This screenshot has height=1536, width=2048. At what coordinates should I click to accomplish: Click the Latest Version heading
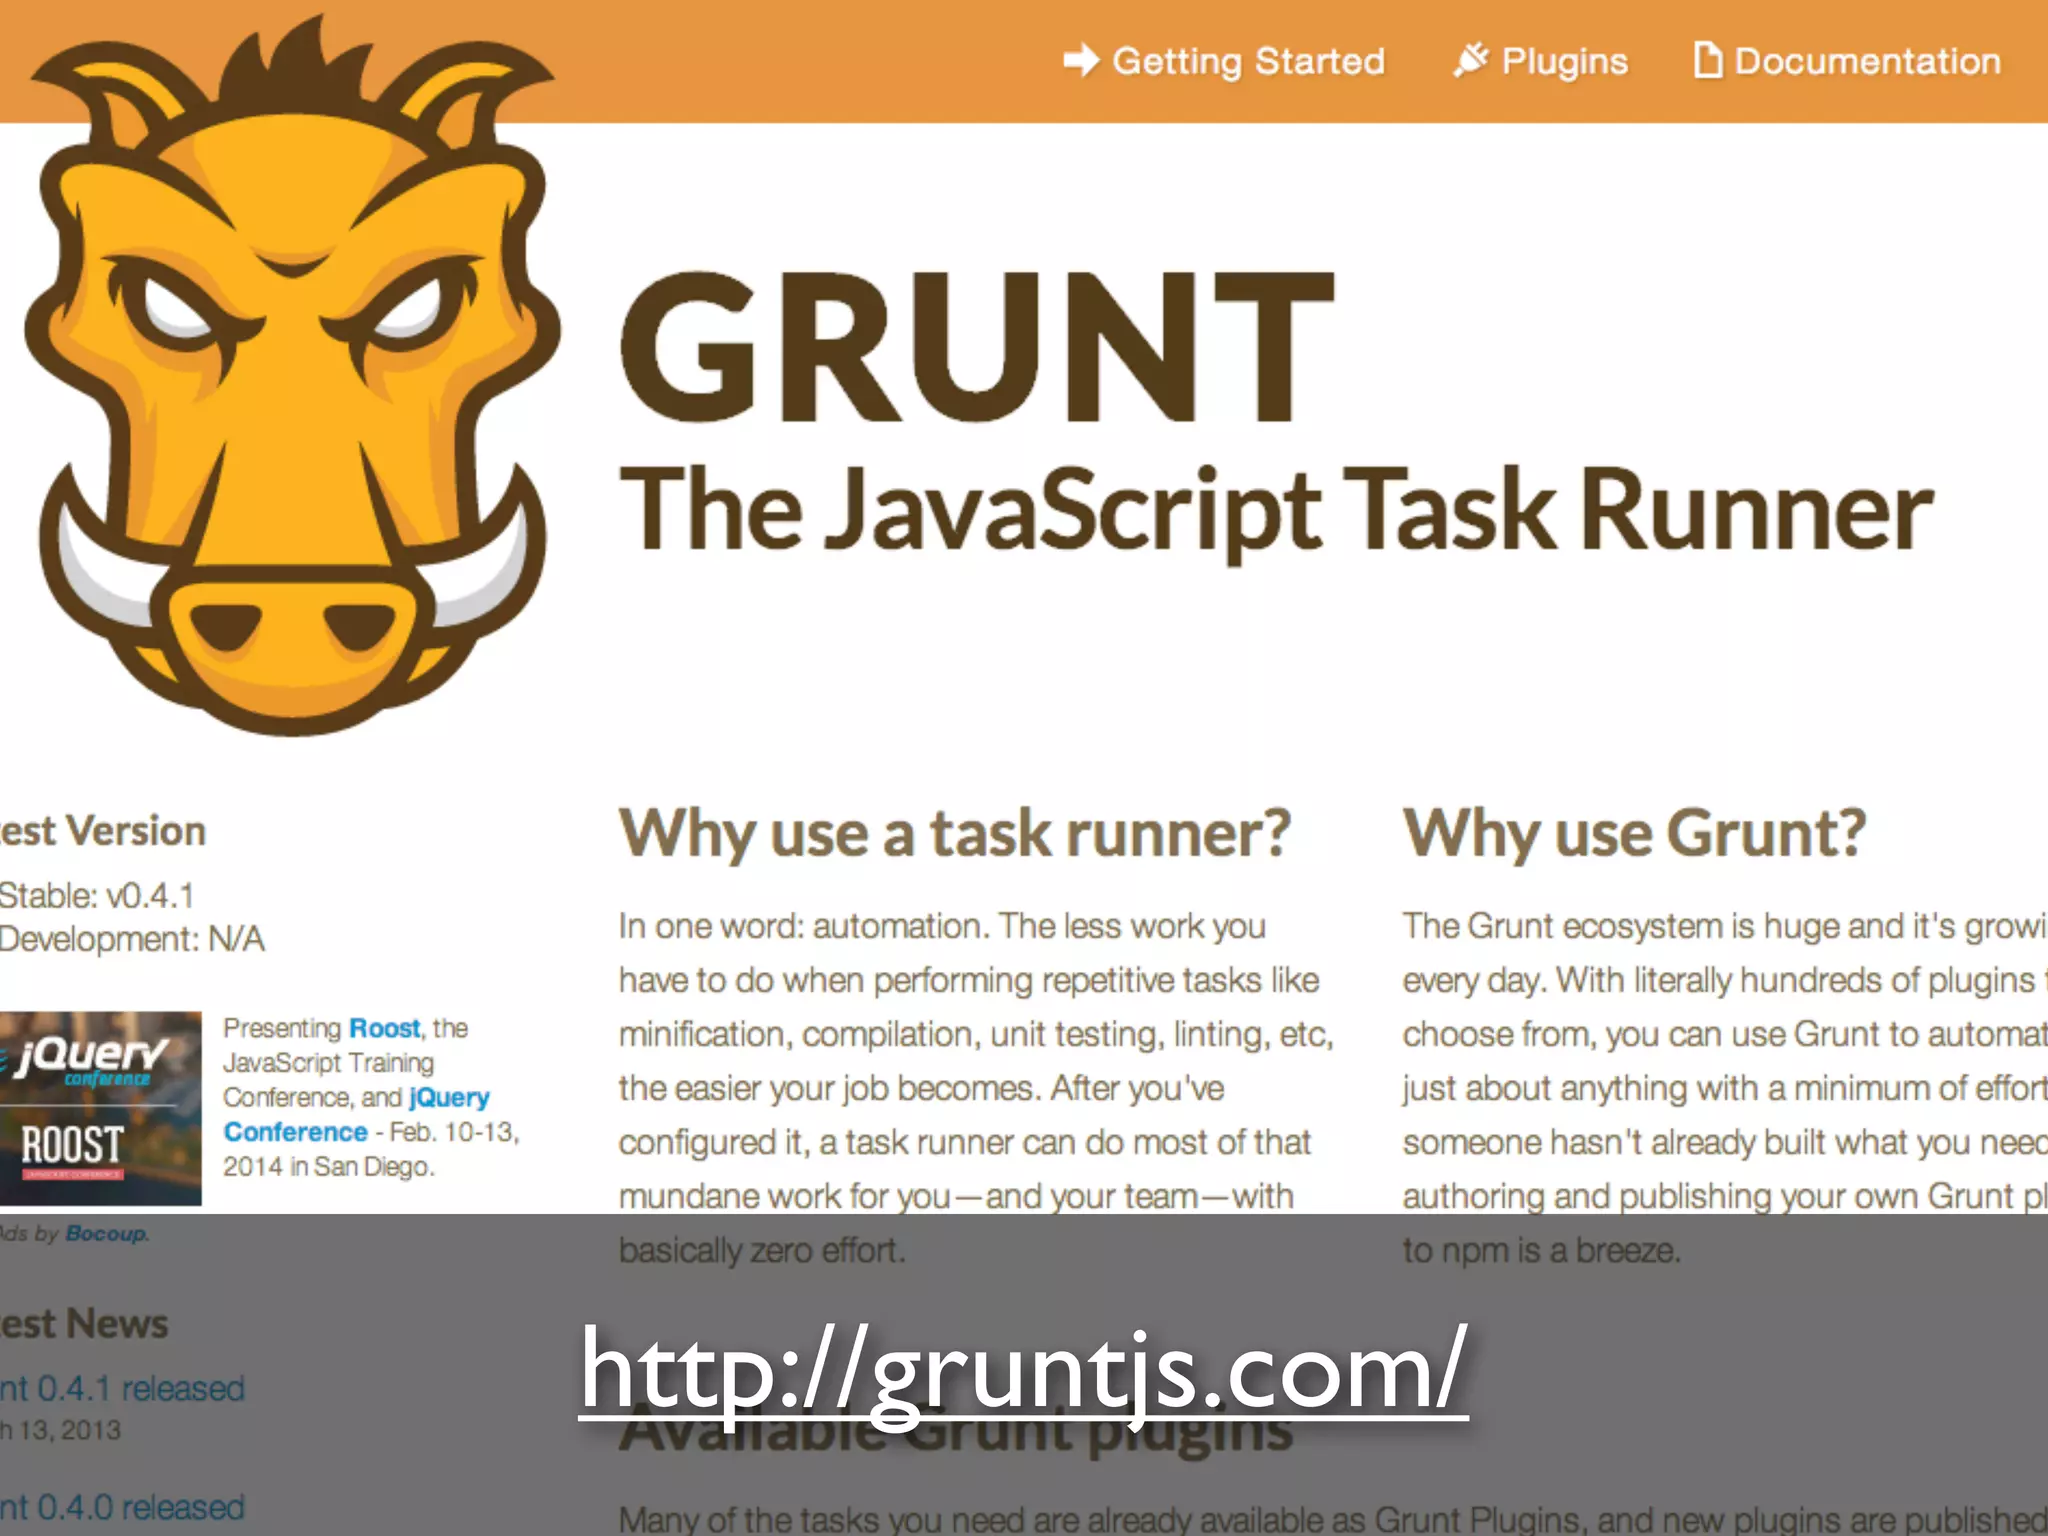tap(103, 831)
